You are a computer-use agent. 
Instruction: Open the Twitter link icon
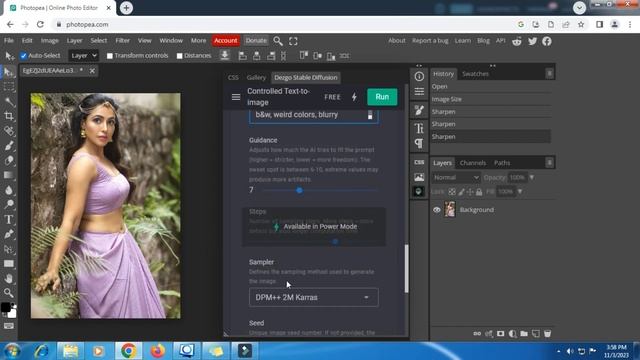(532, 41)
